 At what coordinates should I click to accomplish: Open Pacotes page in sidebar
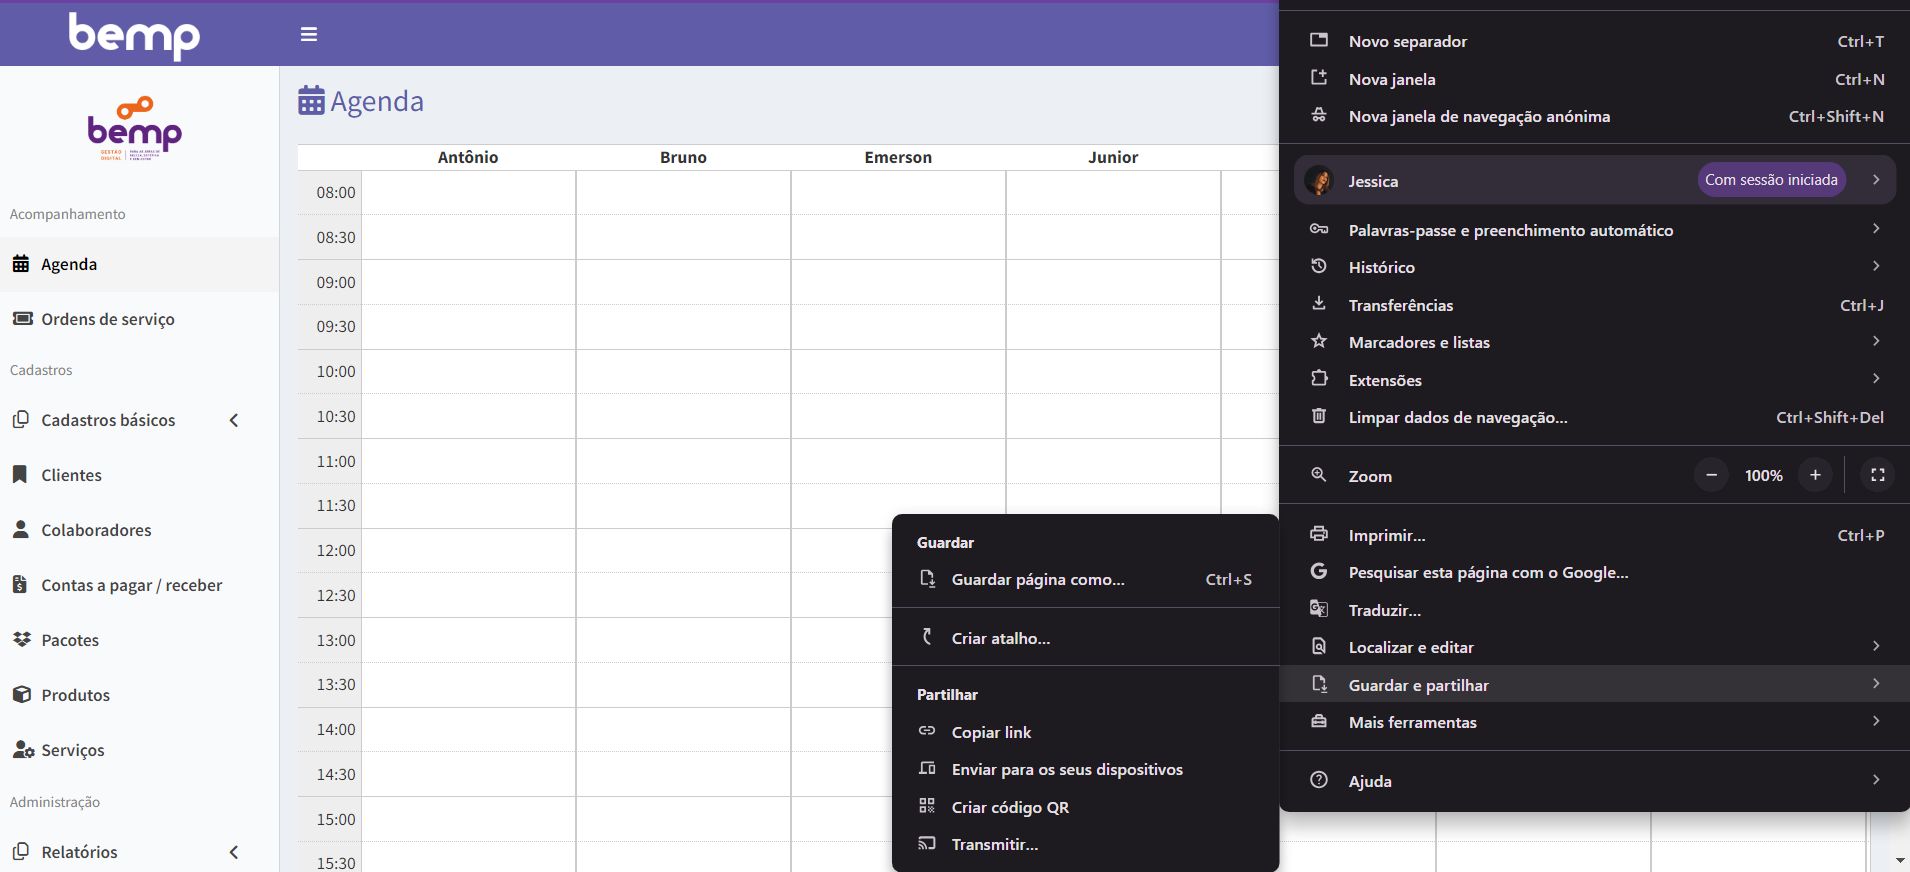[x=139, y=640]
